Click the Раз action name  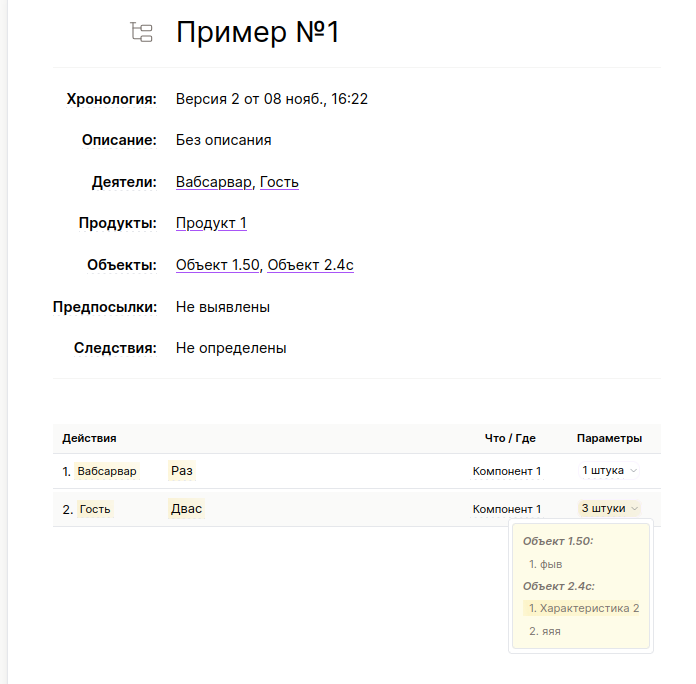(x=182, y=470)
